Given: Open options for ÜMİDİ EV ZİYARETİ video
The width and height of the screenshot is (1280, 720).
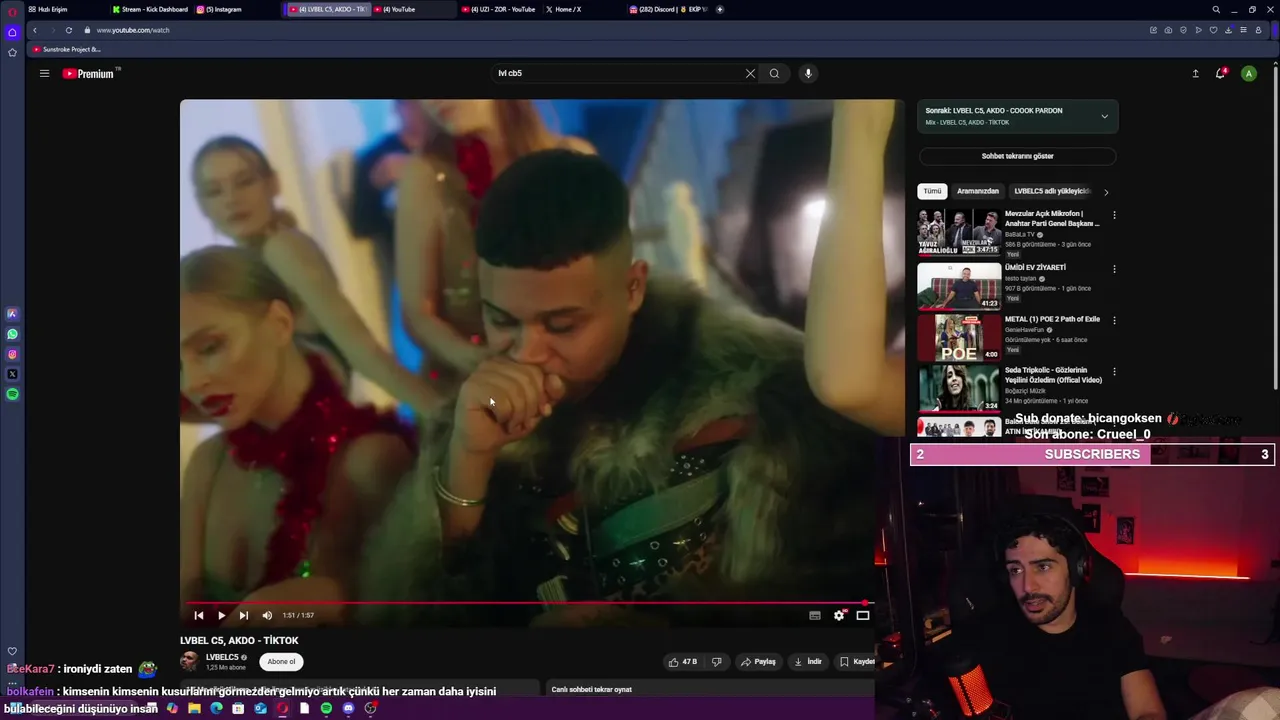Looking at the screenshot, I should point(1114,268).
